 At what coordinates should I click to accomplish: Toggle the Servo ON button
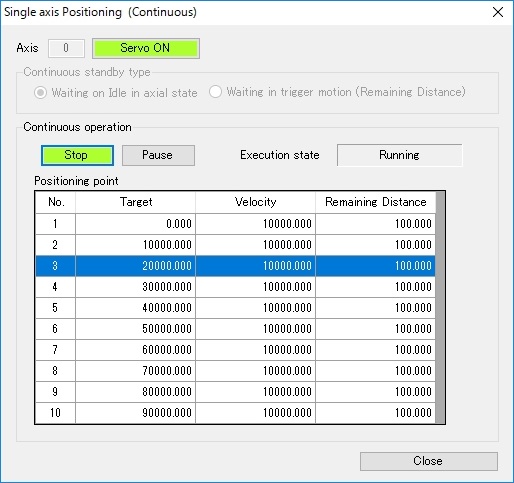(x=146, y=48)
